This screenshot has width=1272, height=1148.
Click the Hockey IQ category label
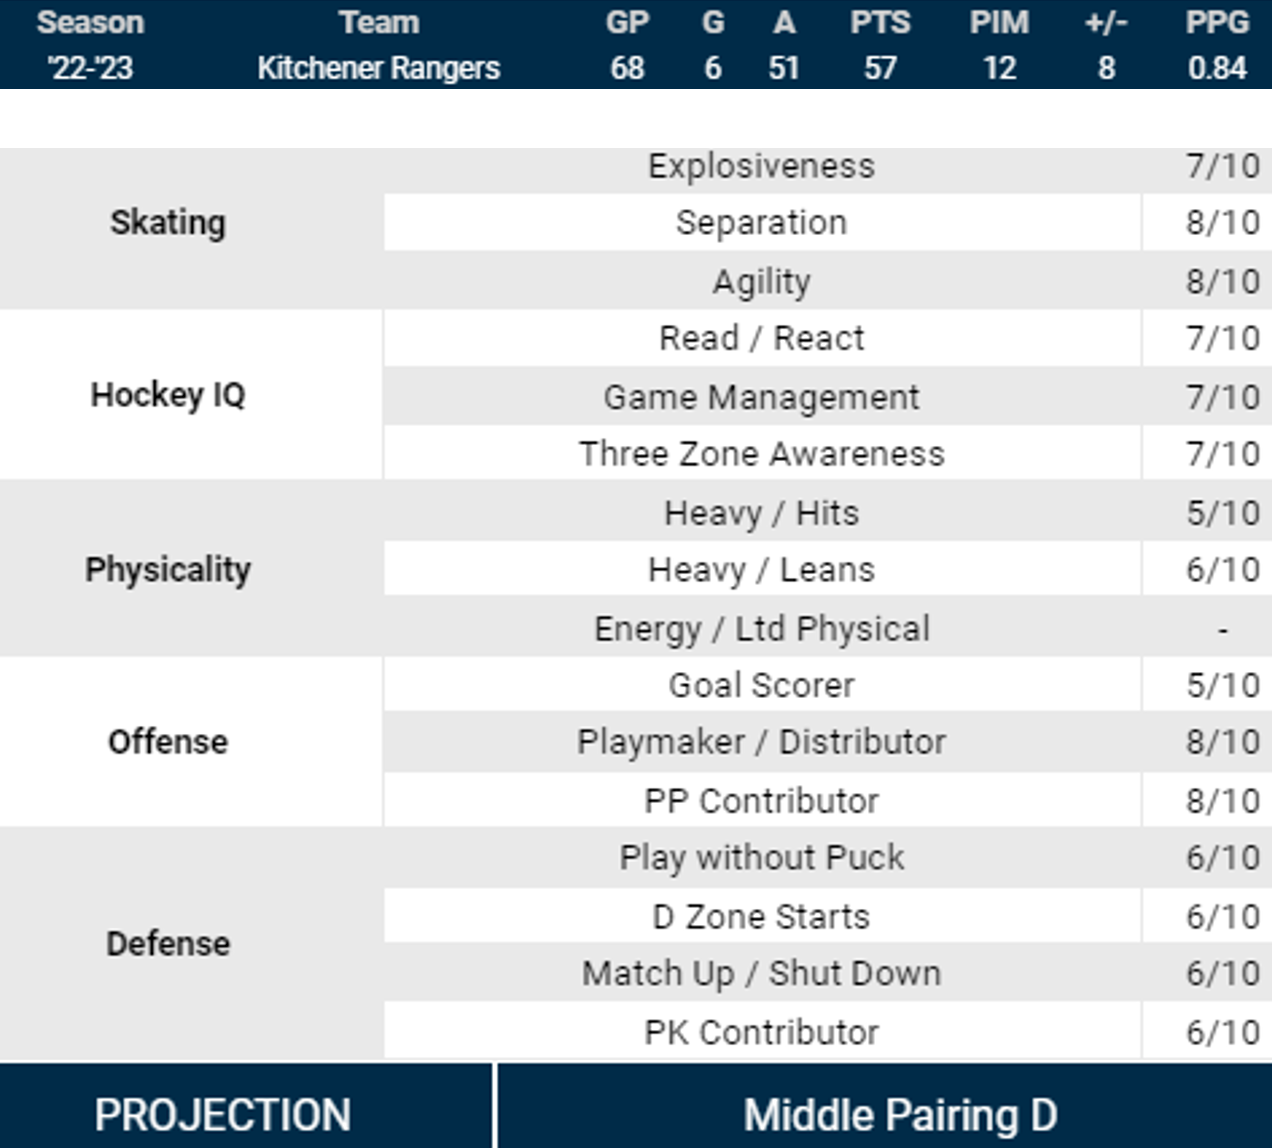(168, 395)
